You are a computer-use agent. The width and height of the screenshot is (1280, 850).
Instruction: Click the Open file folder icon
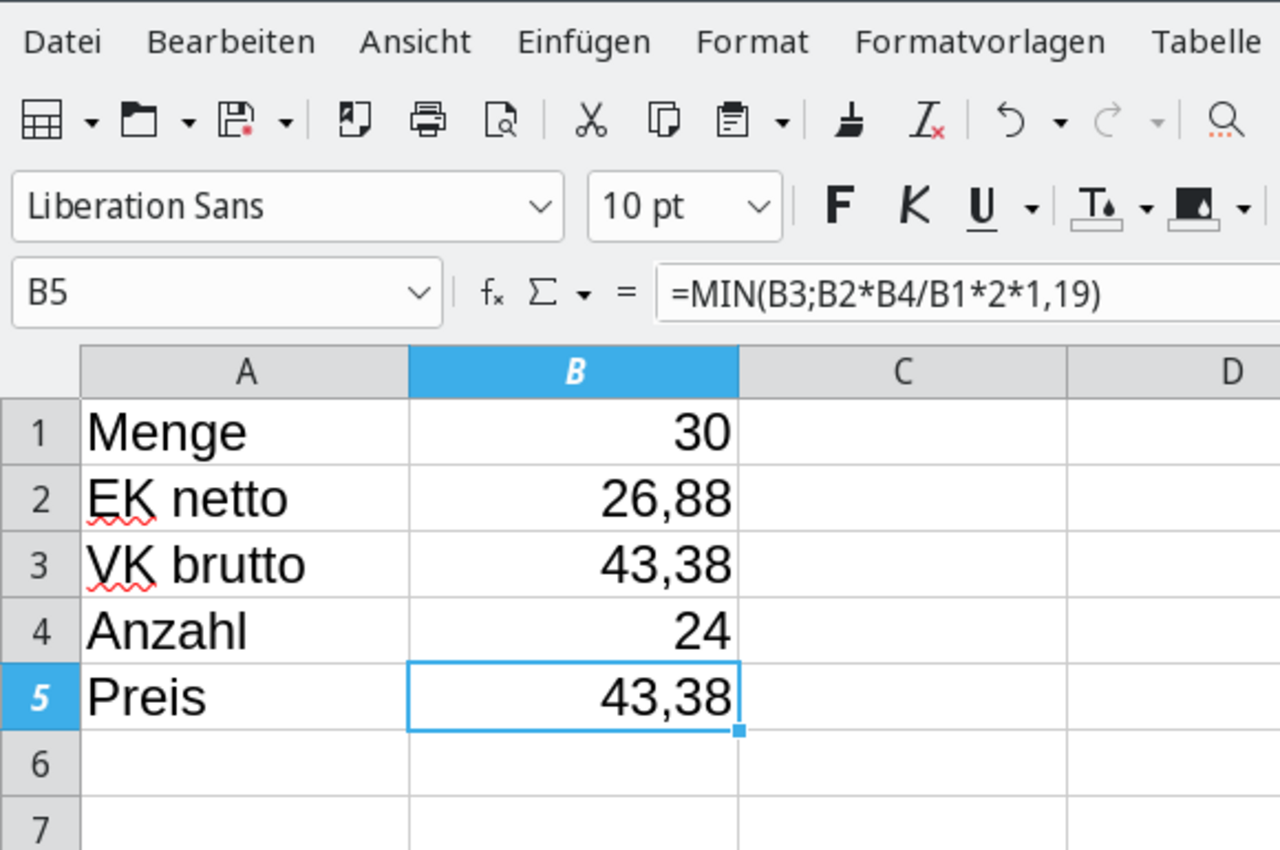pyautogui.click(x=139, y=121)
